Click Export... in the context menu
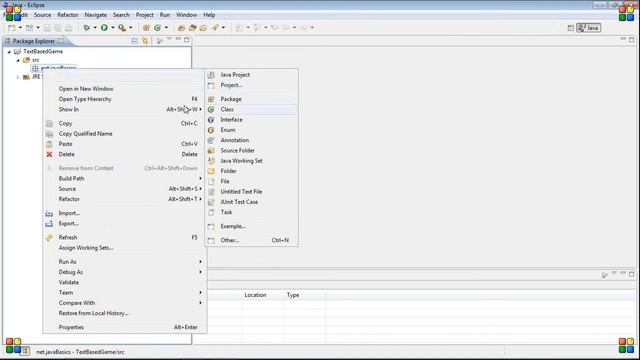This screenshot has width=640, height=360. click(x=124, y=224)
